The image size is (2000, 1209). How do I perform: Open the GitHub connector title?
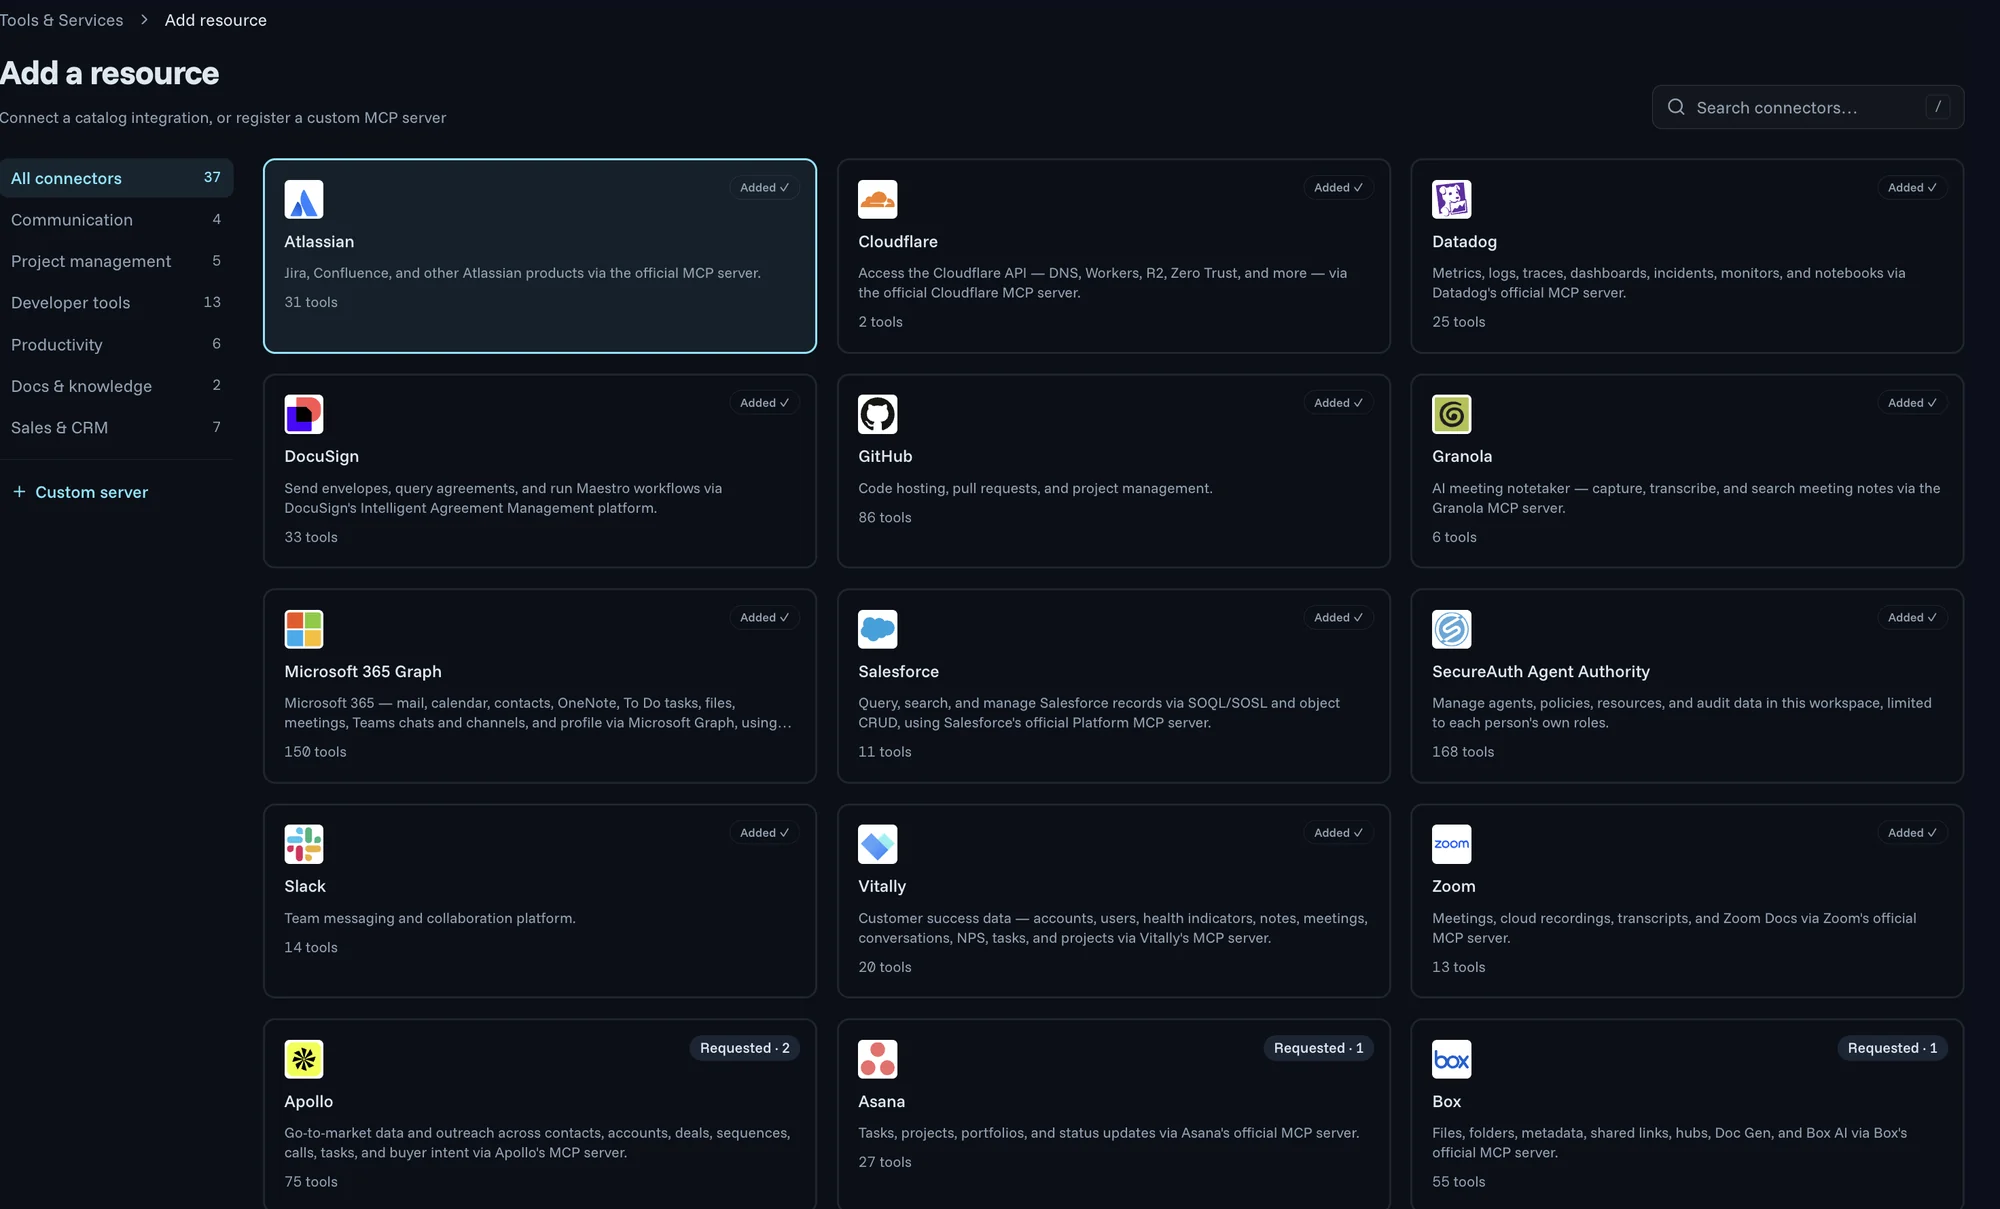tap(885, 456)
